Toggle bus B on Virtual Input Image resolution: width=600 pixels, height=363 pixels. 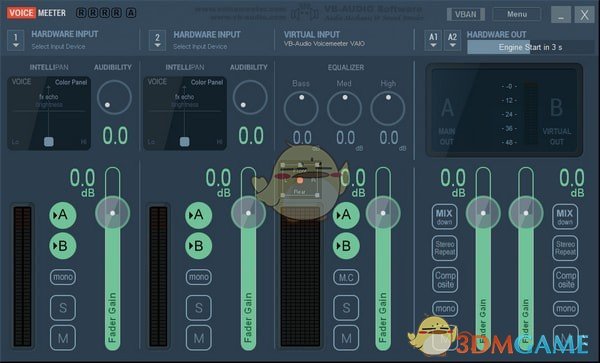pyautogui.click(x=346, y=246)
